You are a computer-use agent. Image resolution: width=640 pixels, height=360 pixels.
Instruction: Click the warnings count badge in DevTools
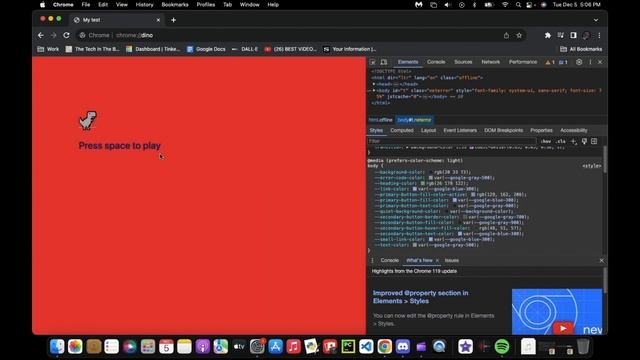(x=550, y=62)
